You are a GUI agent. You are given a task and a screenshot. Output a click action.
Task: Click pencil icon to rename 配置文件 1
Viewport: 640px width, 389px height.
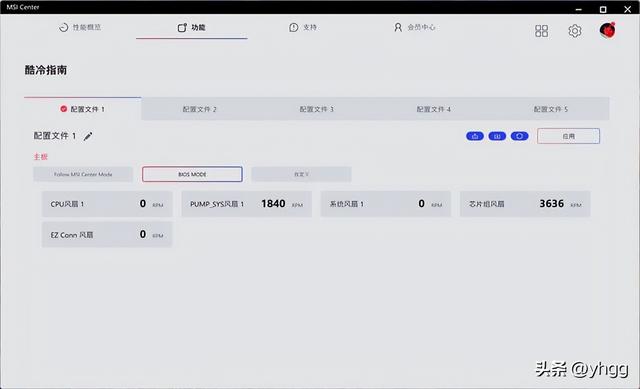point(88,136)
